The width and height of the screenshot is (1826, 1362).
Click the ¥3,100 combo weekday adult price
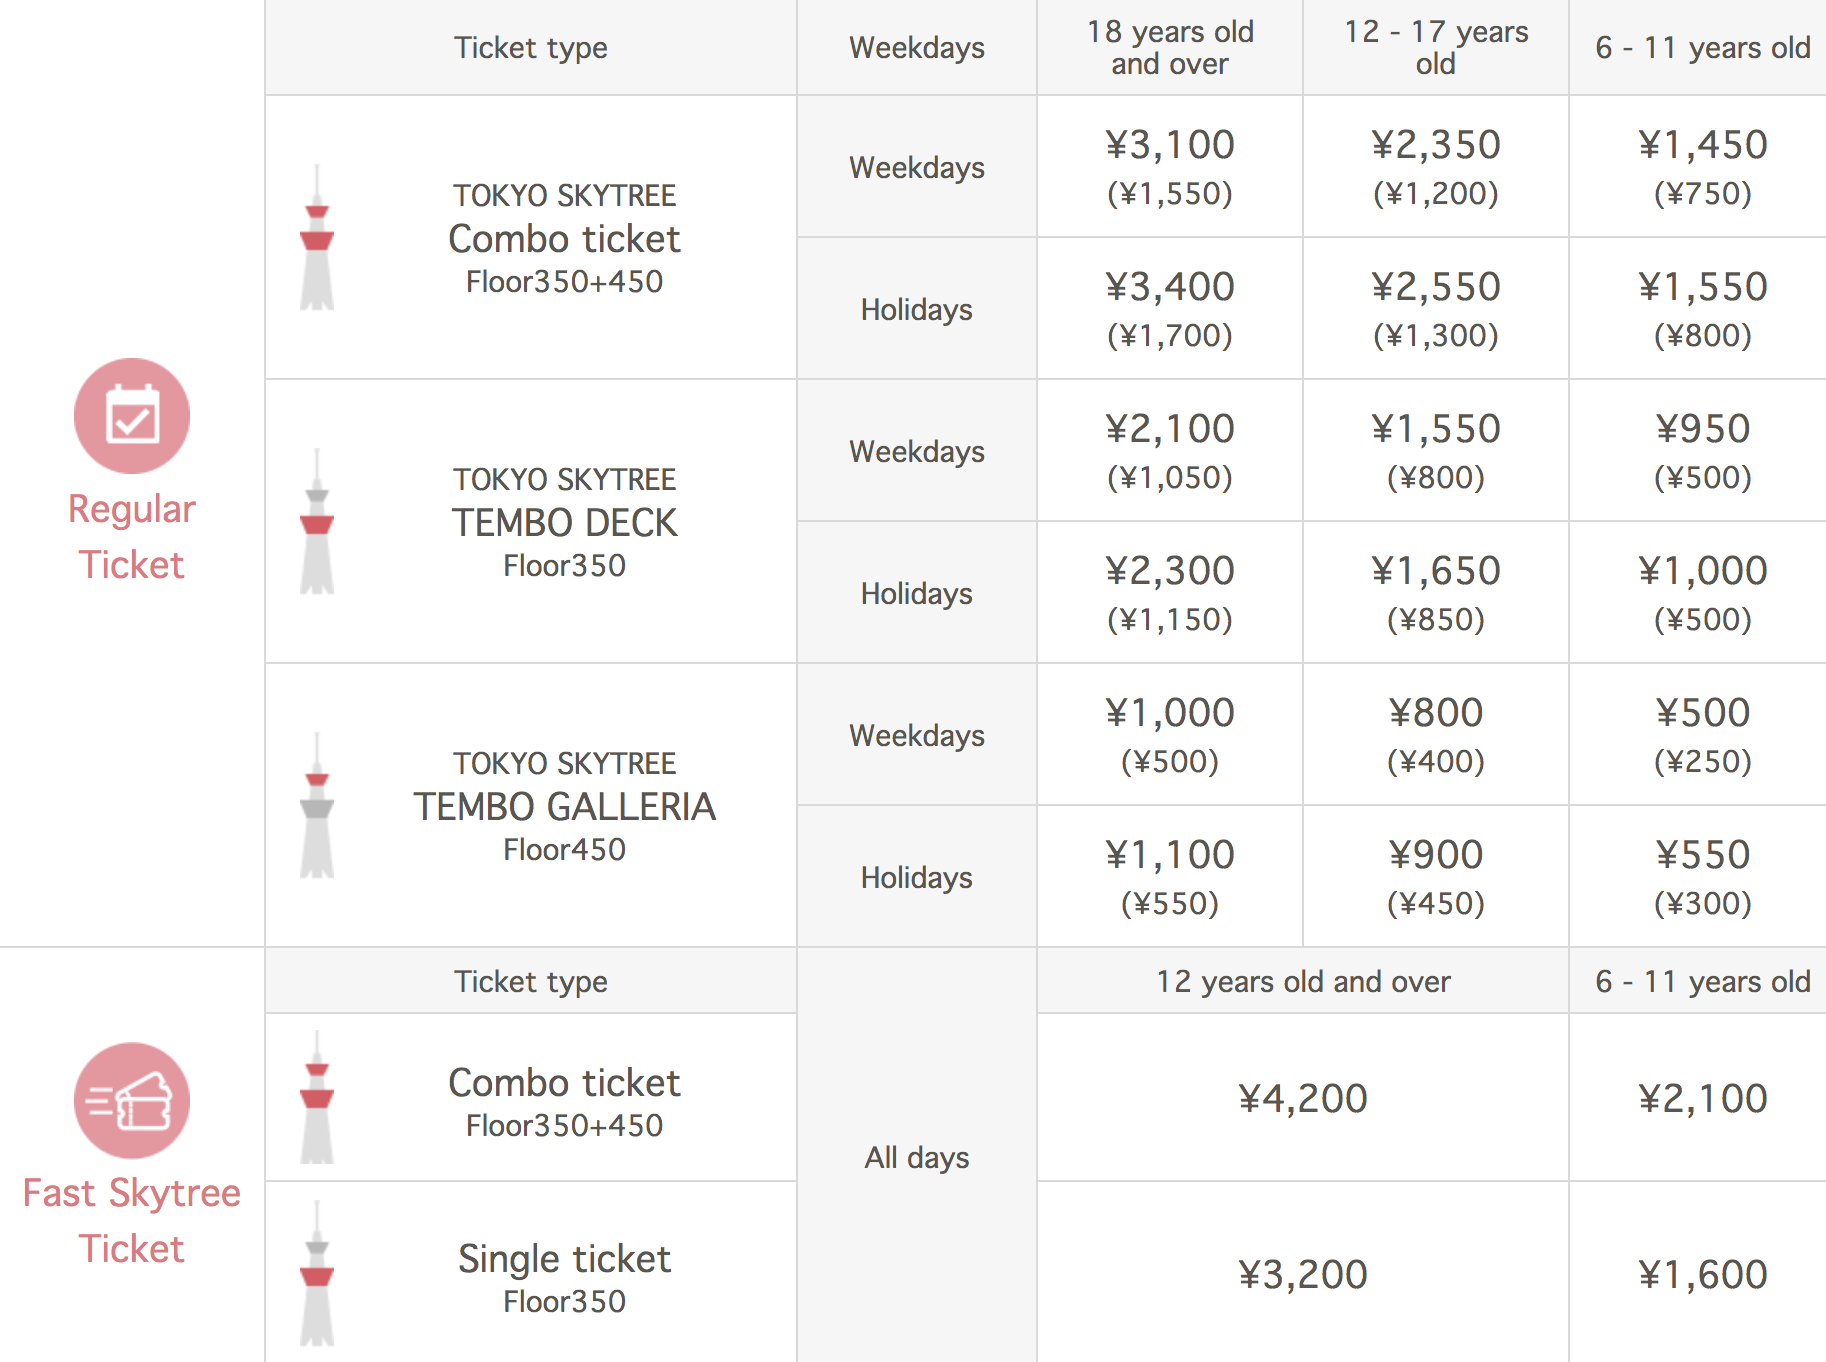(1170, 146)
